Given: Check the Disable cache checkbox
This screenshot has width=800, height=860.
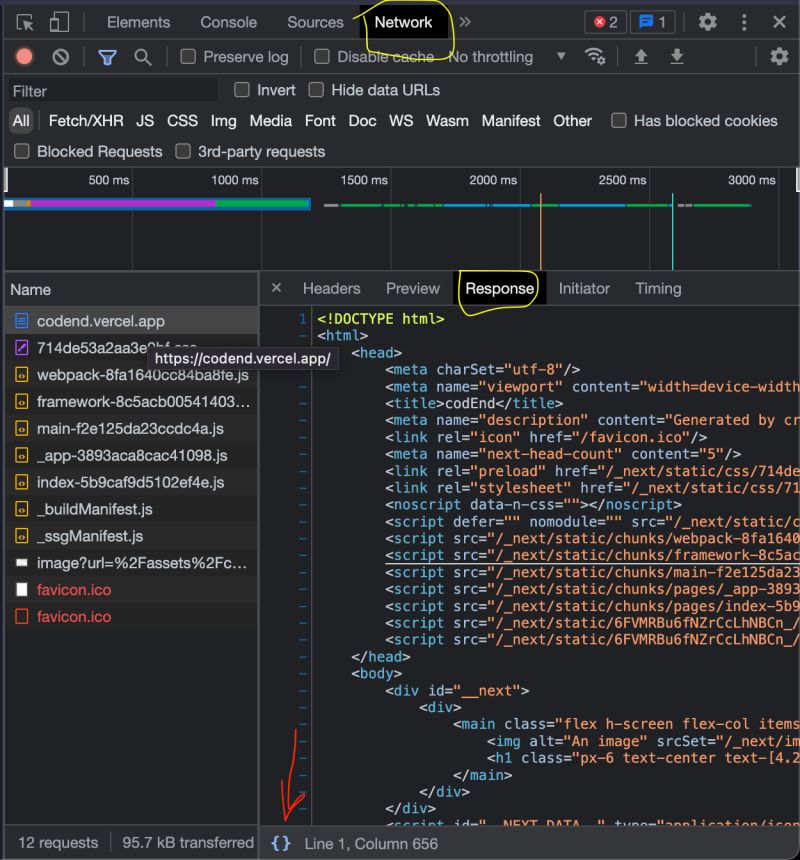Looking at the screenshot, I should [x=321, y=57].
